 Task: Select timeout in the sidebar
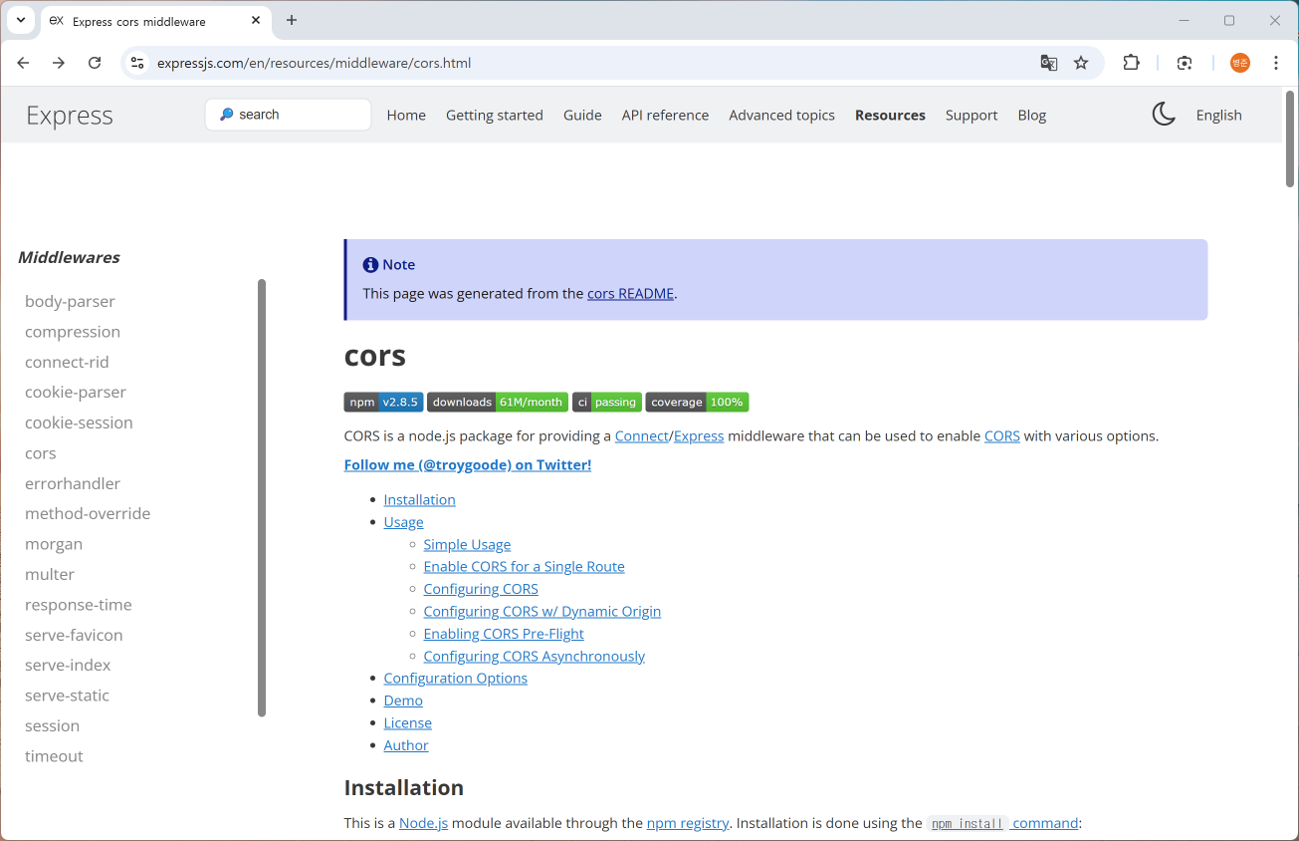pyautogui.click(x=54, y=756)
